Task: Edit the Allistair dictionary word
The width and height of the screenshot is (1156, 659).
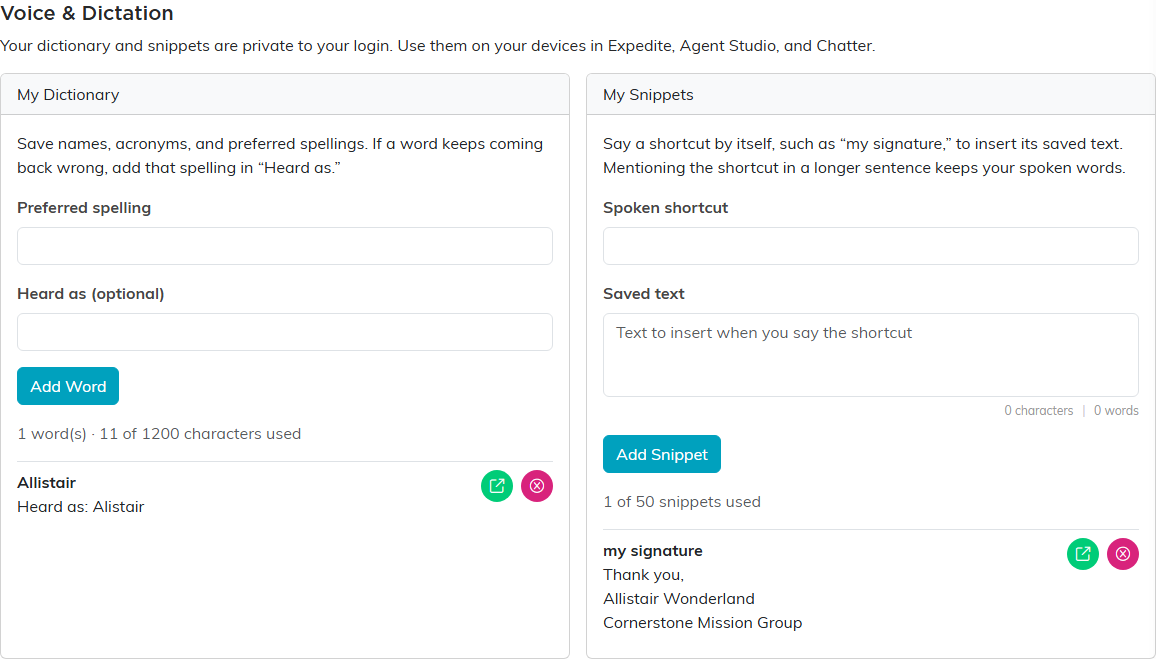Action: point(497,486)
